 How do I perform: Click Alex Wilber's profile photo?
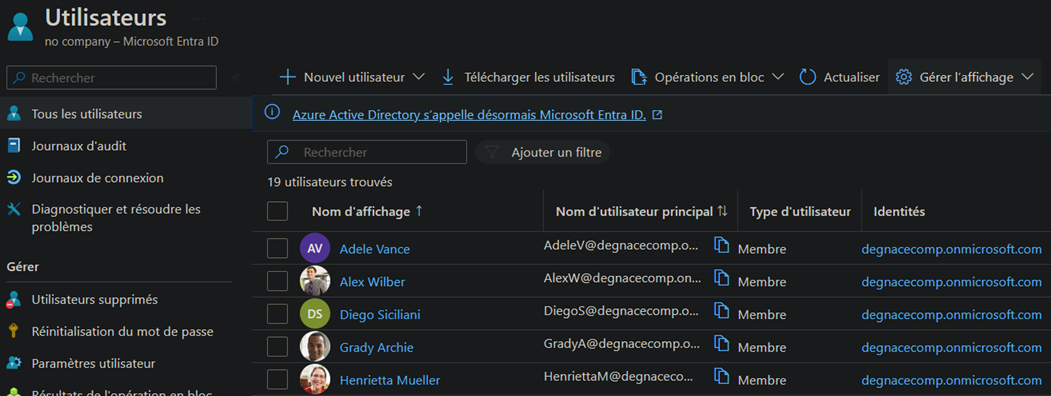pyautogui.click(x=315, y=281)
